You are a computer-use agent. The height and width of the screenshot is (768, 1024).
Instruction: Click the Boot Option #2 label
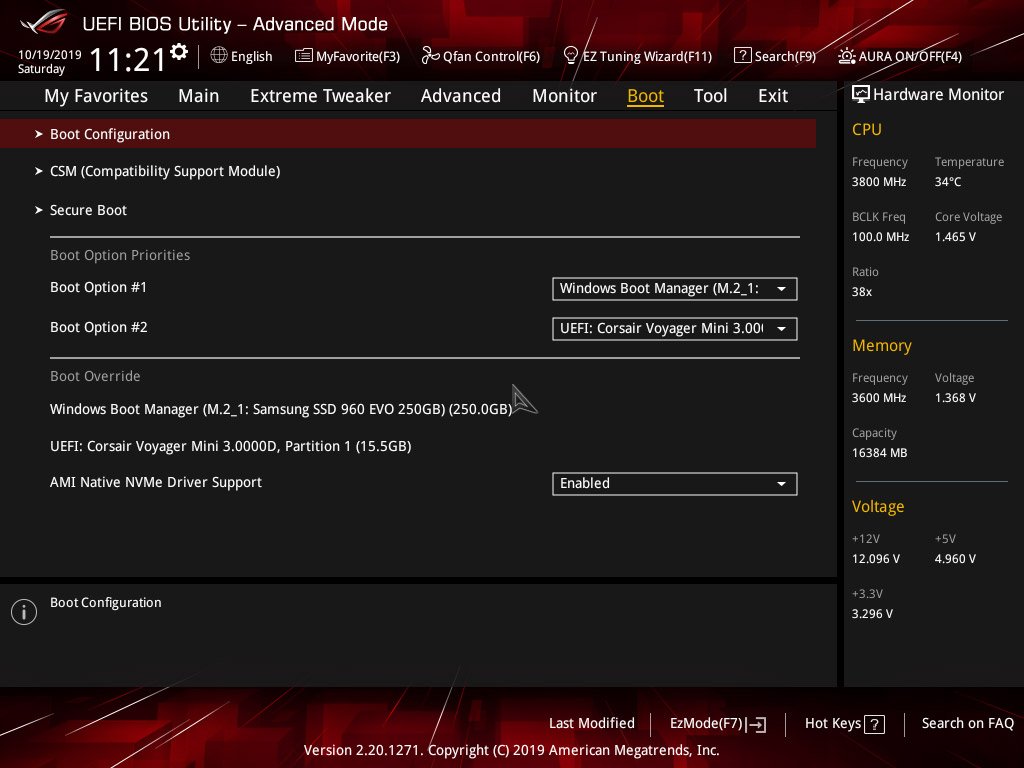(x=99, y=327)
